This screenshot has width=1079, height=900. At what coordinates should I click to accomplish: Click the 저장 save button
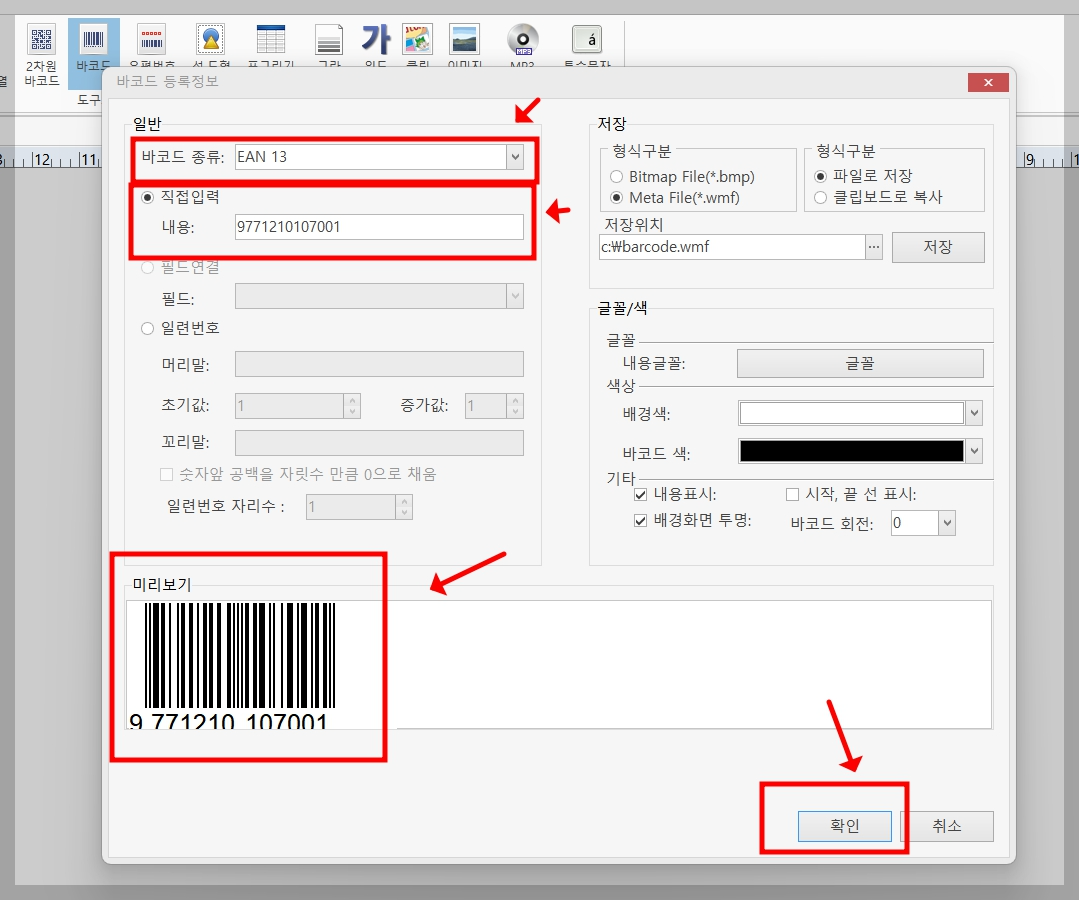point(938,247)
